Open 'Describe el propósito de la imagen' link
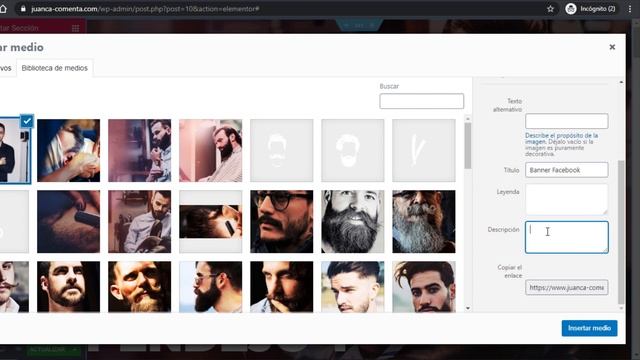Screen dimensions: 640x360 tap(561, 138)
